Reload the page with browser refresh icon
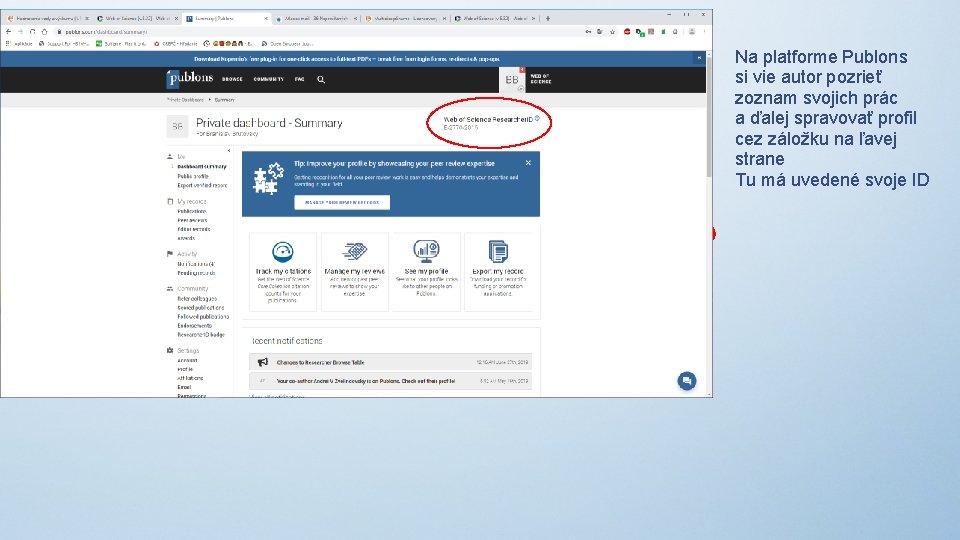 tap(32, 32)
